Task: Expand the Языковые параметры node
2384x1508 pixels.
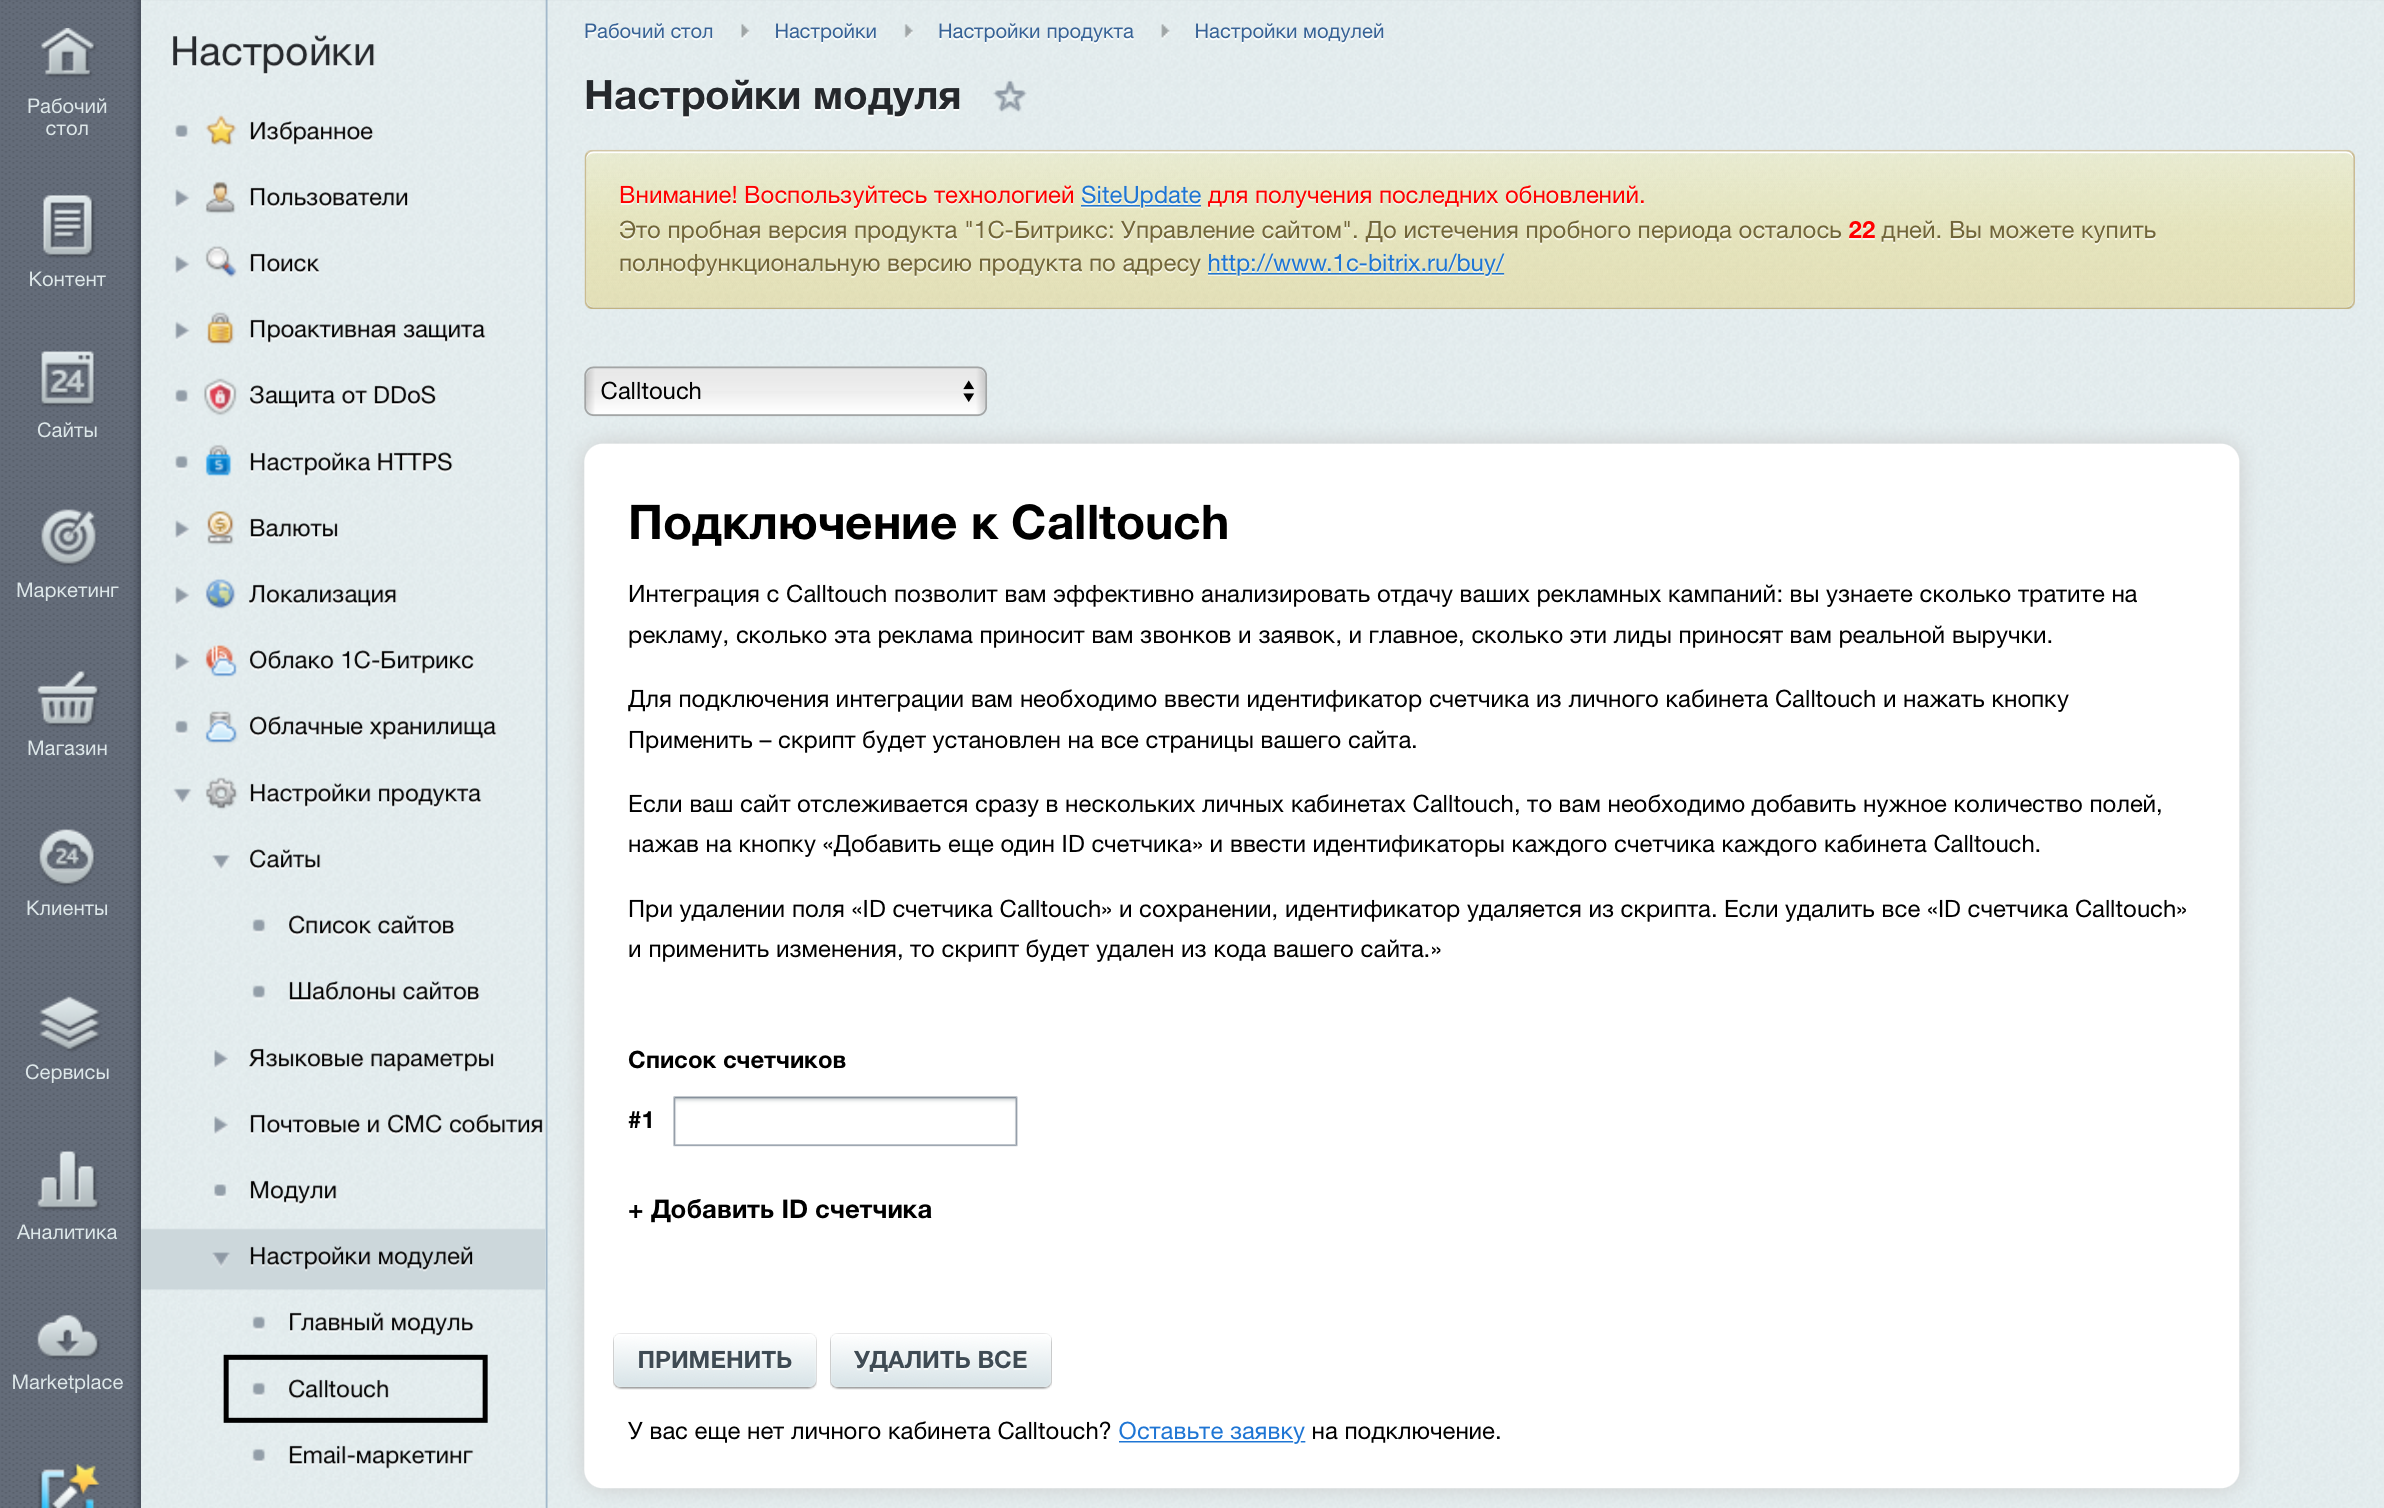Action: (x=220, y=1058)
